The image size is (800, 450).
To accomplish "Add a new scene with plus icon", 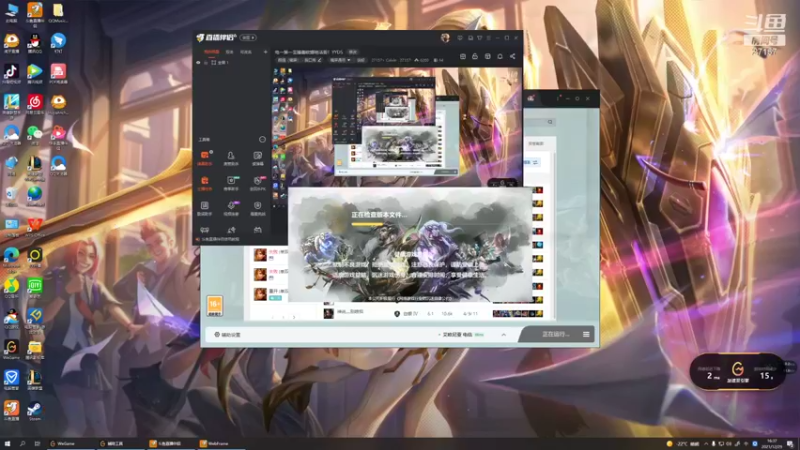I will (265, 52).
